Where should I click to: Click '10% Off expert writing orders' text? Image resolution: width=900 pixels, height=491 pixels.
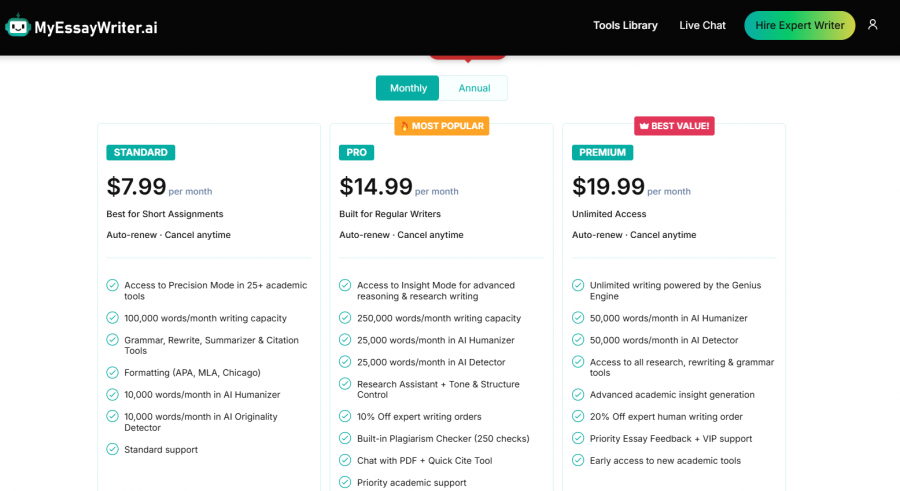point(419,416)
